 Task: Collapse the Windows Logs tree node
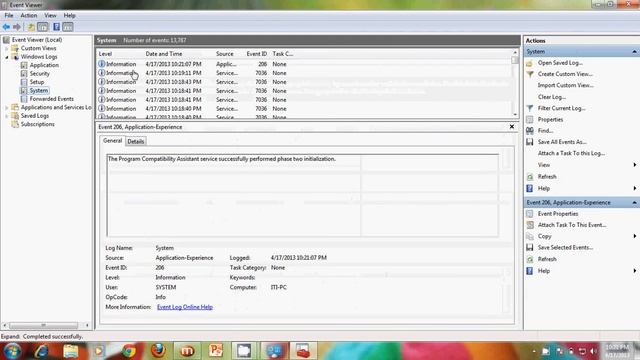coord(7,57)
